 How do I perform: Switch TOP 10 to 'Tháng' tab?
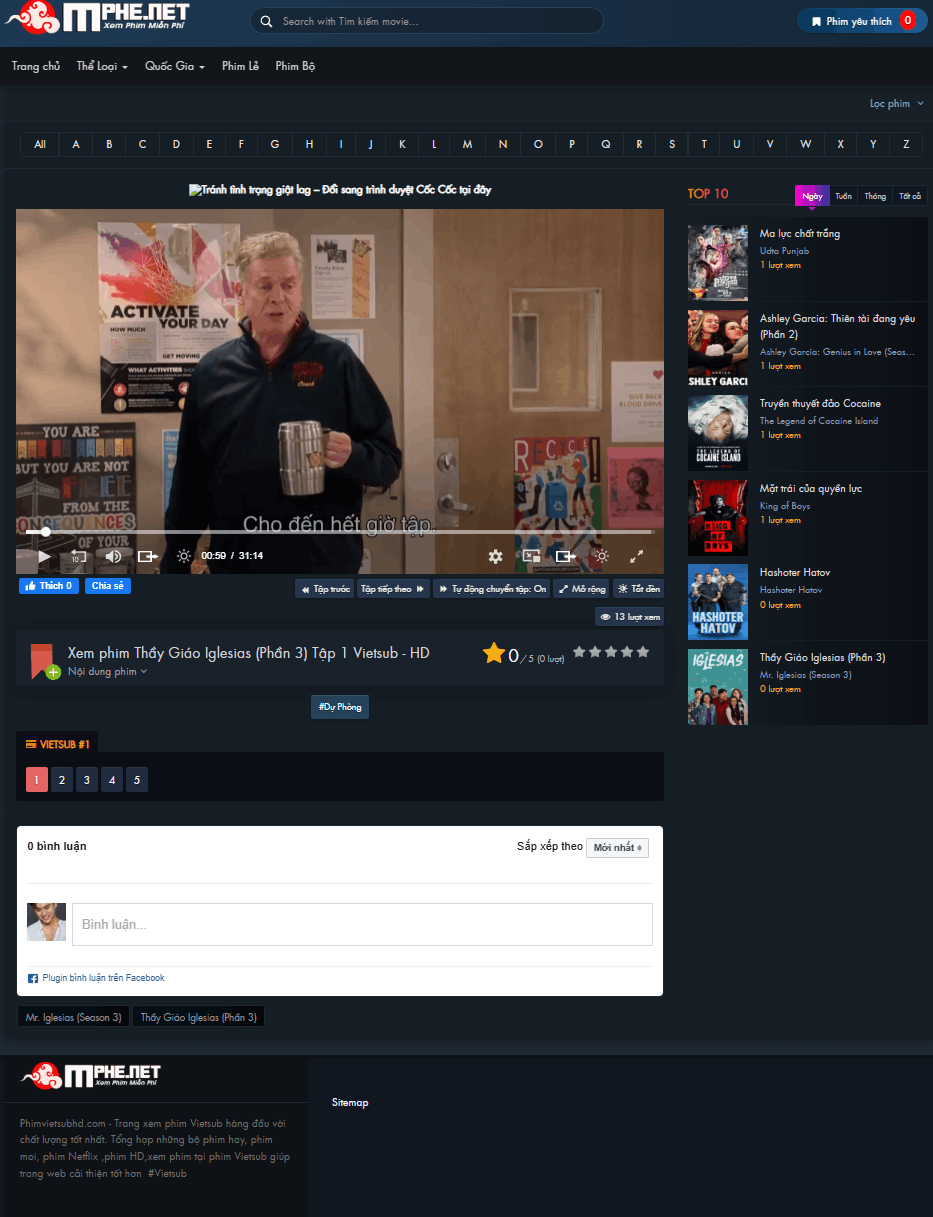point(874,196)
